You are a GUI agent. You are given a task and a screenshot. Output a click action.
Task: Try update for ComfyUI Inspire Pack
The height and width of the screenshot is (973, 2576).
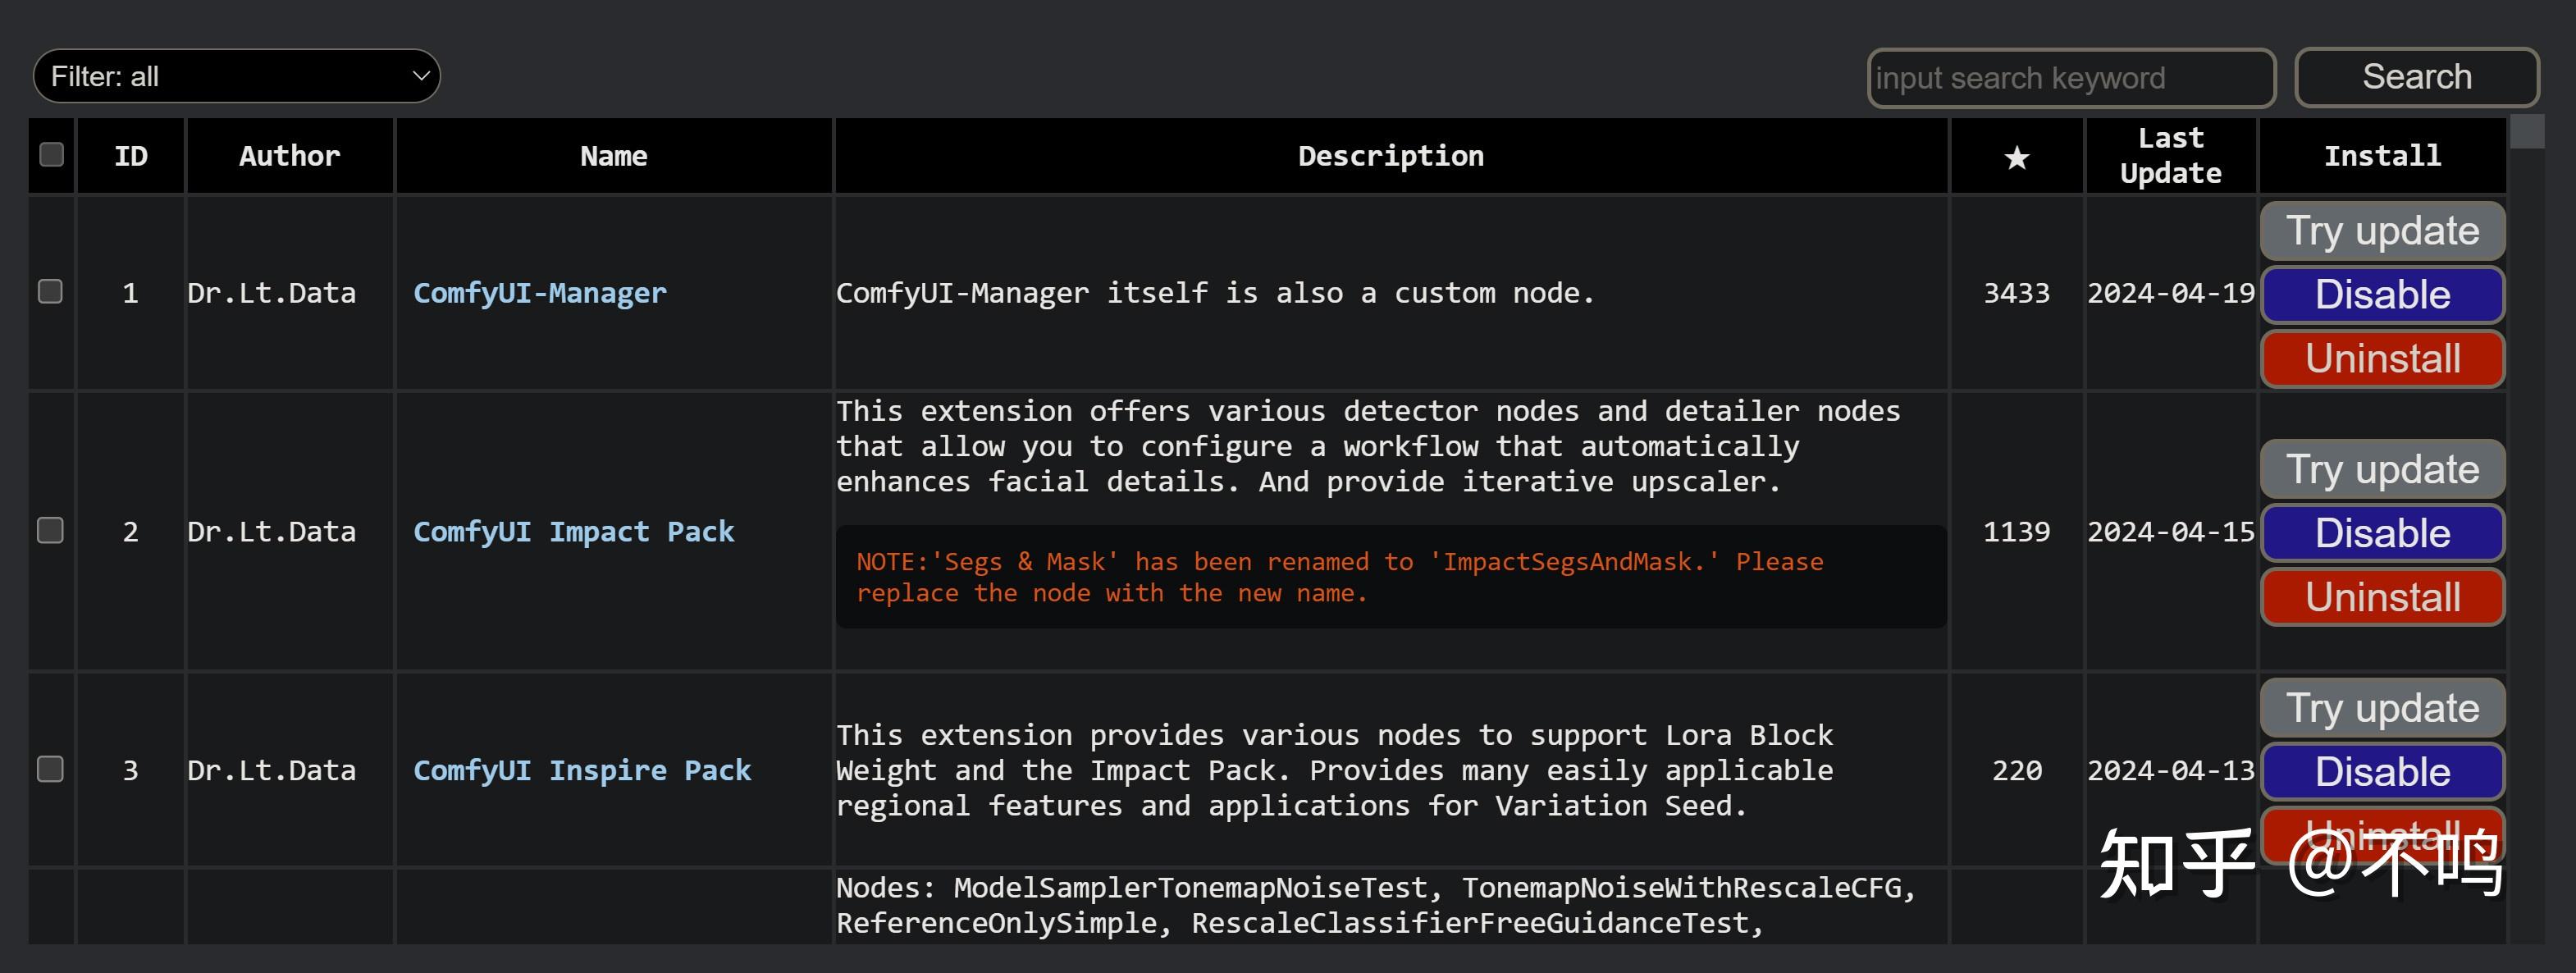[x=2381, y=708]
